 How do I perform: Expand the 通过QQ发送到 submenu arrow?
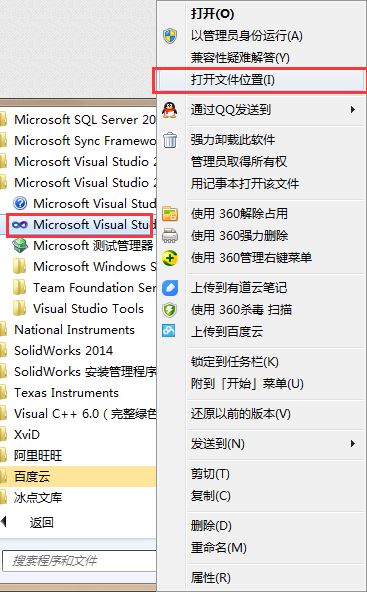click(353, 110)
